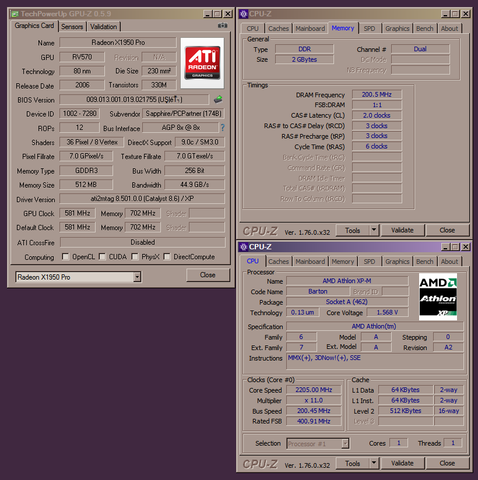478x480 pixels.
Task: Click the upper CPU-Z title bar icon
Action: [243, 14]
